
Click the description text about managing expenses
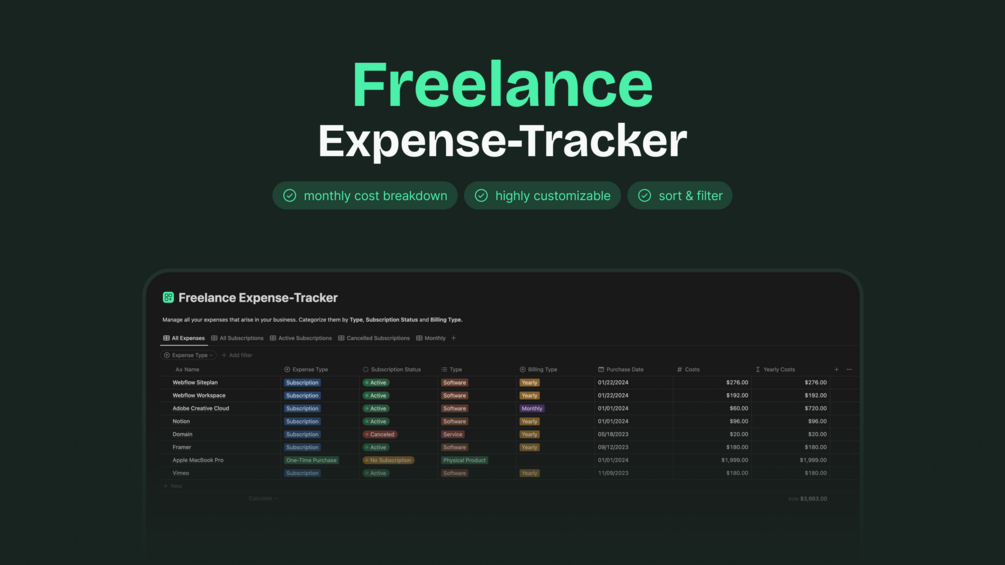(312, 320)
